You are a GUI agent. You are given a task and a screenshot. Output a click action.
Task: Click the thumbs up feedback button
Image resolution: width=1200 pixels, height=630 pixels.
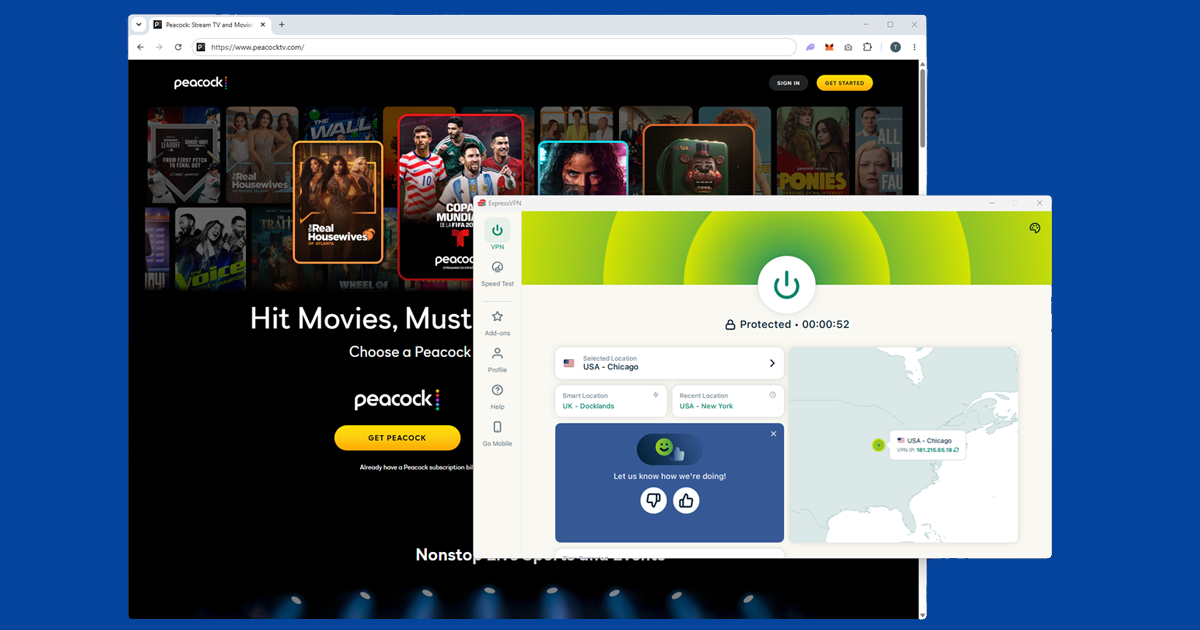point(686,500)
